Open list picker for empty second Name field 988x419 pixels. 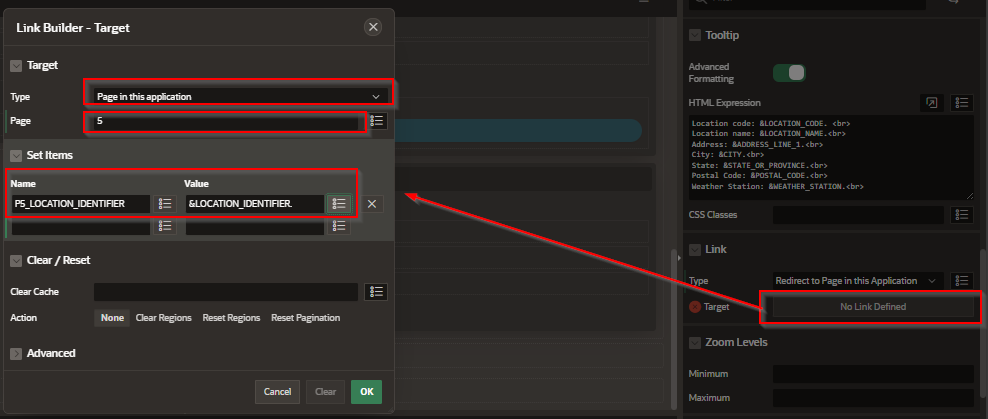165,227
